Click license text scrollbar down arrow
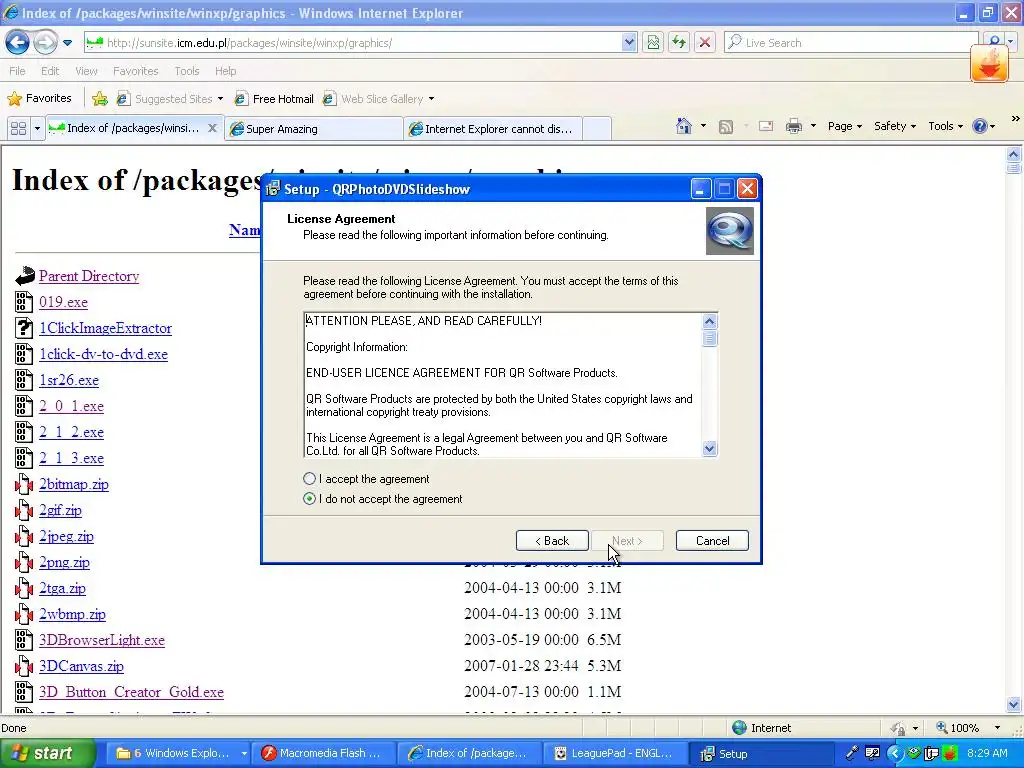Viewport: 1024px width, 768px height. tap(709, 449)
